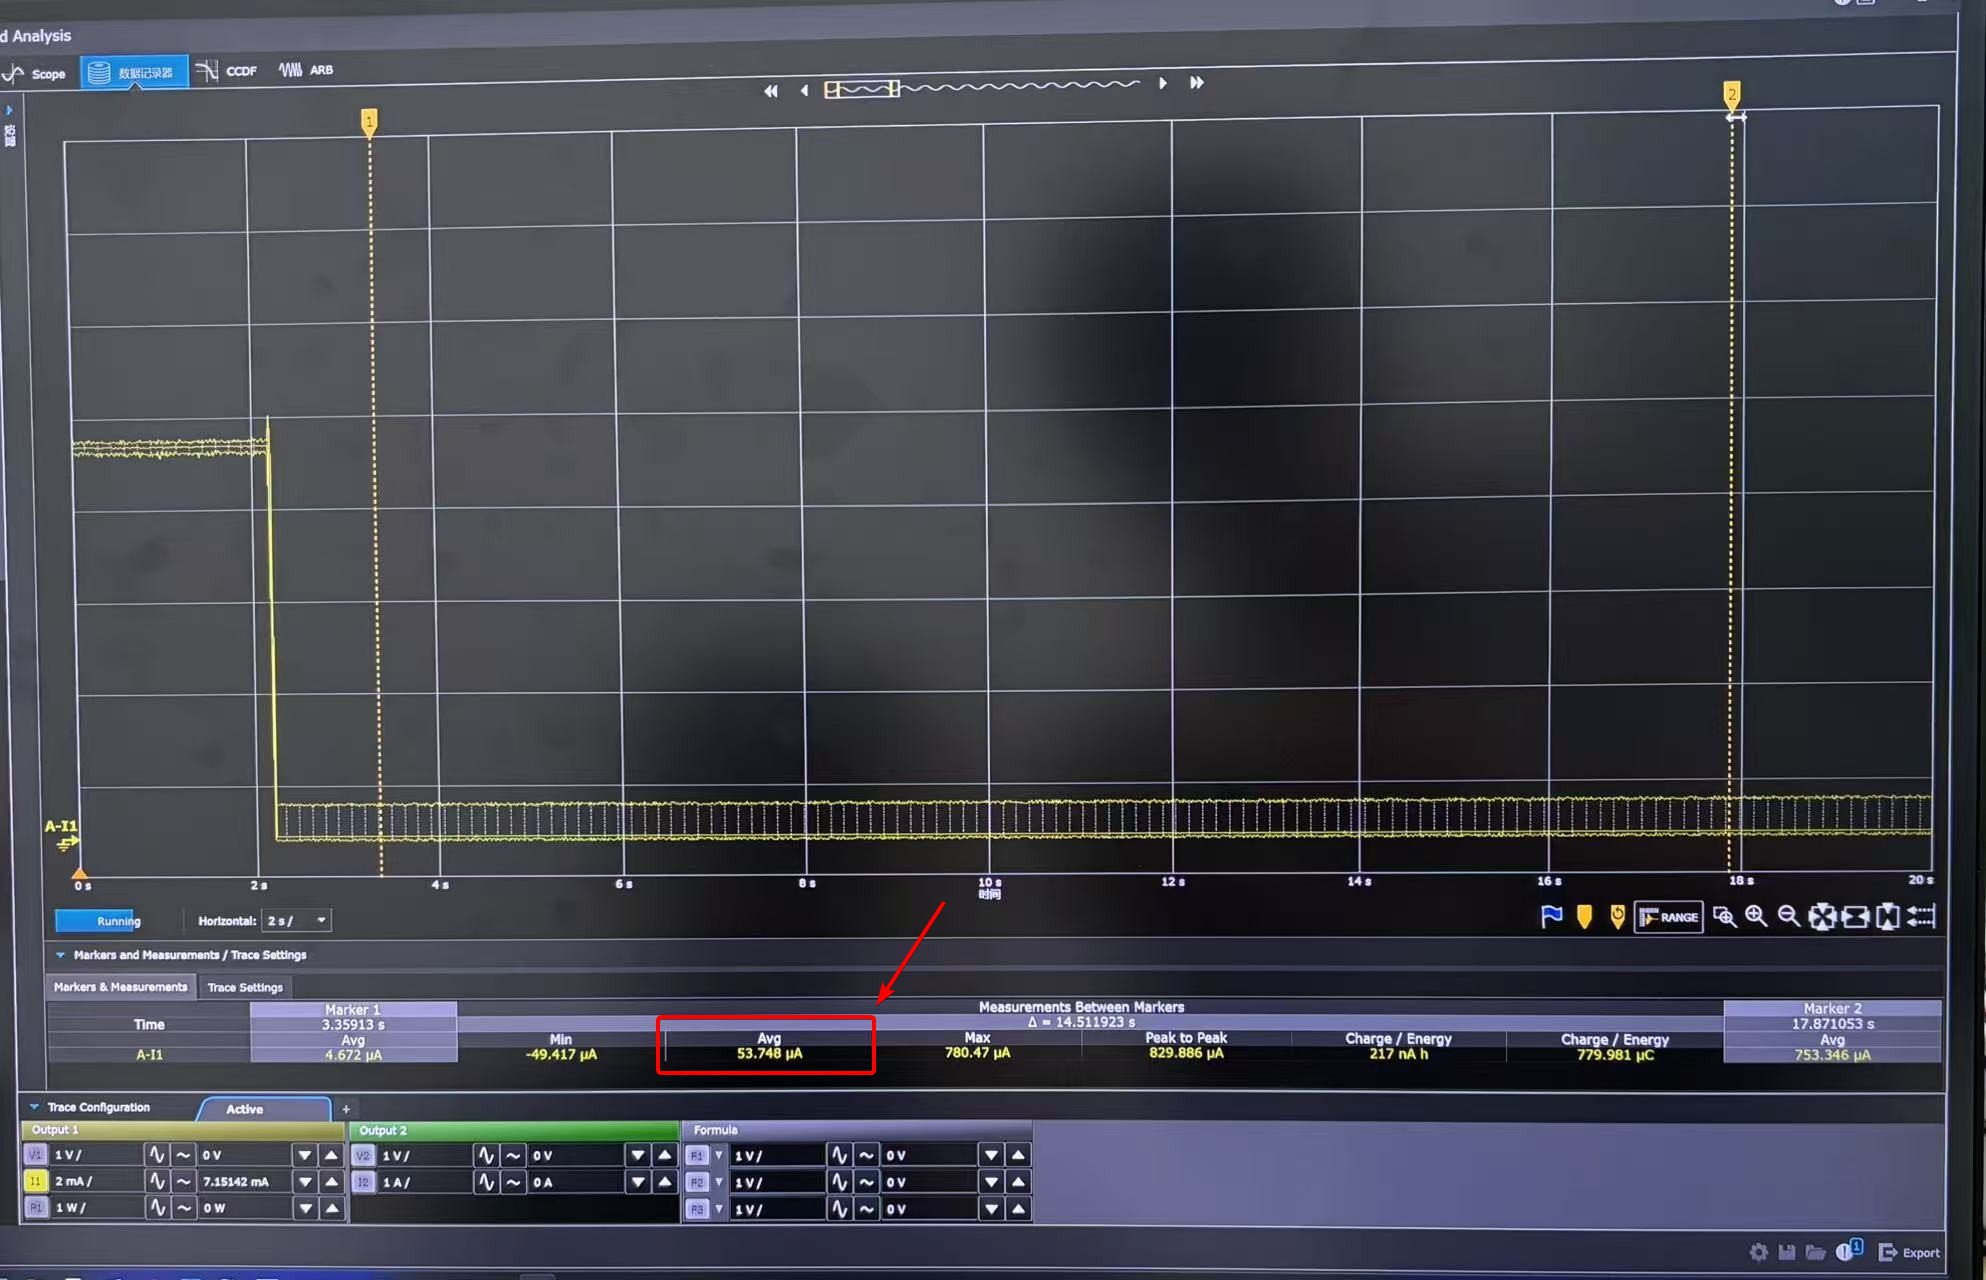Select marker 1 on the graph

(x=369, y=122)
